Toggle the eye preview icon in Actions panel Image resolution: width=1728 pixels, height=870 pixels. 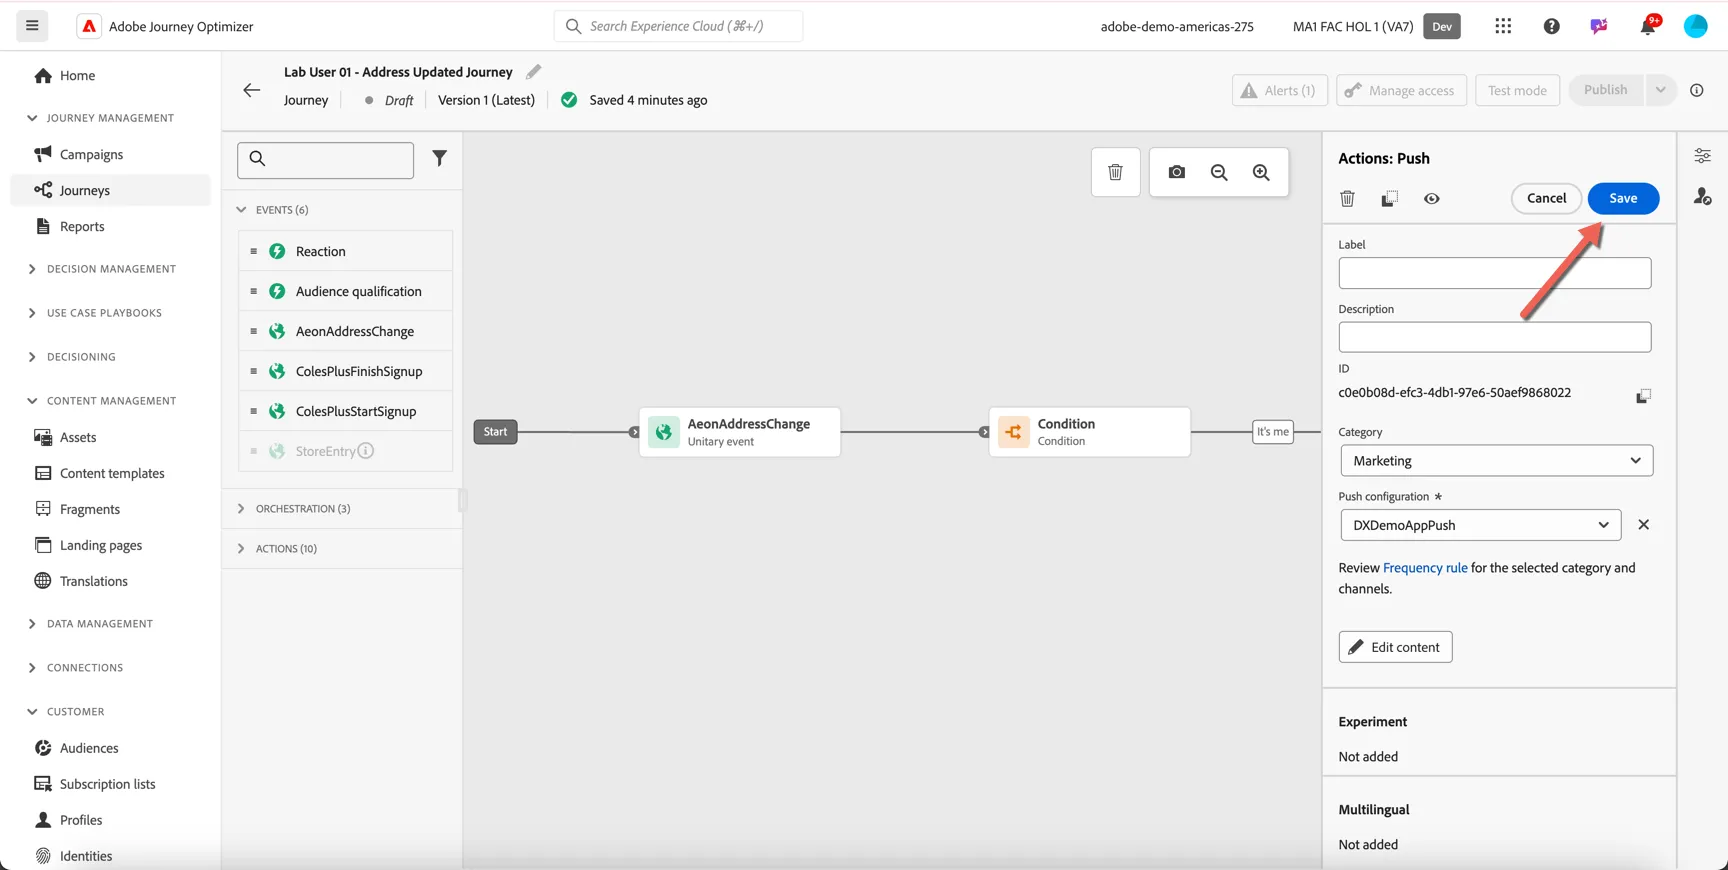pos(1431,198)
